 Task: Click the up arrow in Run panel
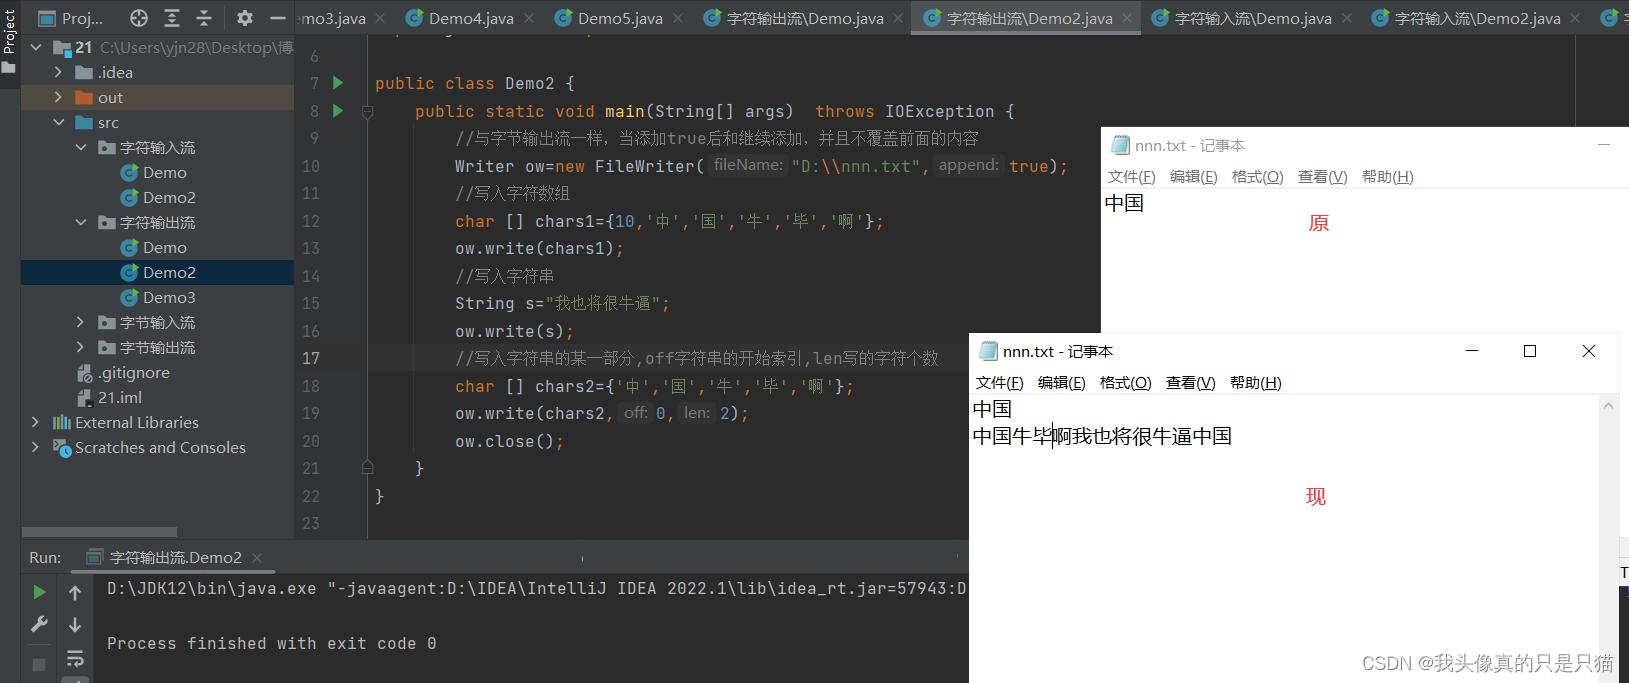pos(75,593)
